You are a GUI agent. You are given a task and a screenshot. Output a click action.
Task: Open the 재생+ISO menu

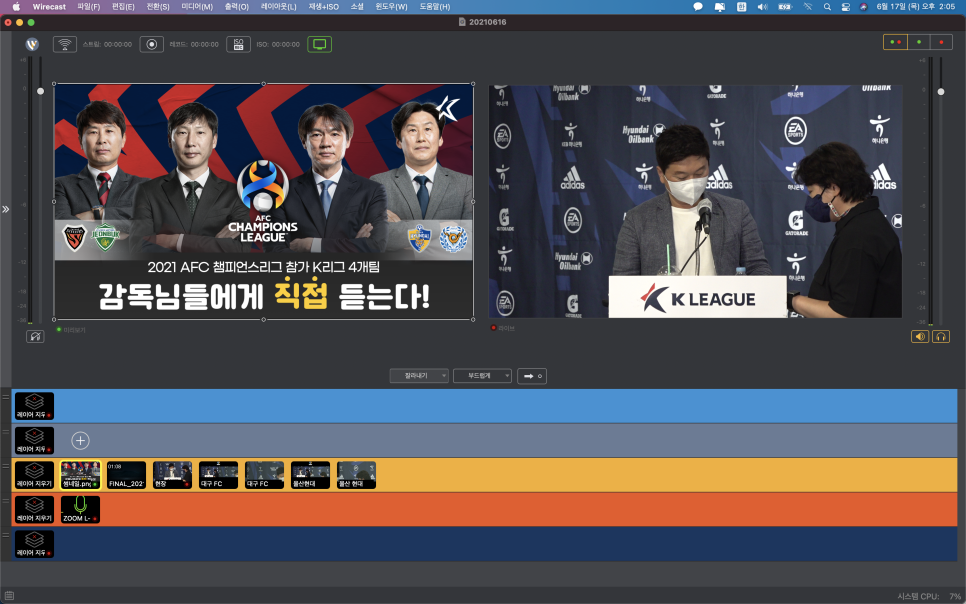(323, 7)
